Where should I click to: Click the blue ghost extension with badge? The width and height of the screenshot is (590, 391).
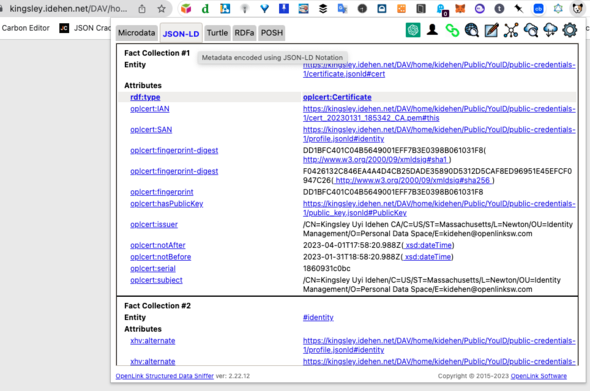click(x=441, y=9)
